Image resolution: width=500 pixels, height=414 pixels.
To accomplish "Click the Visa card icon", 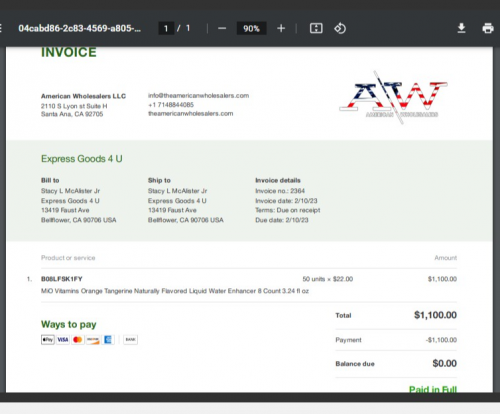I will [x=63, y=340].
